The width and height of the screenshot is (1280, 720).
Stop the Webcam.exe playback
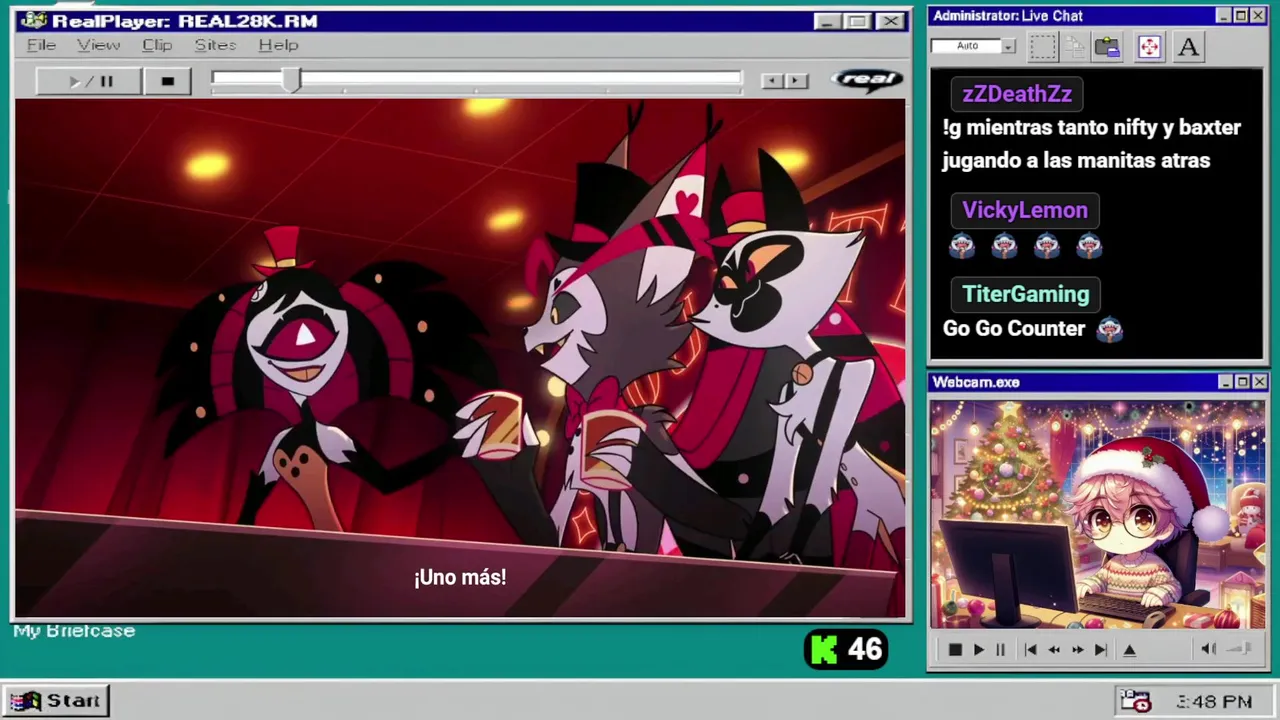pyautogui.click(x=955, y=650)
